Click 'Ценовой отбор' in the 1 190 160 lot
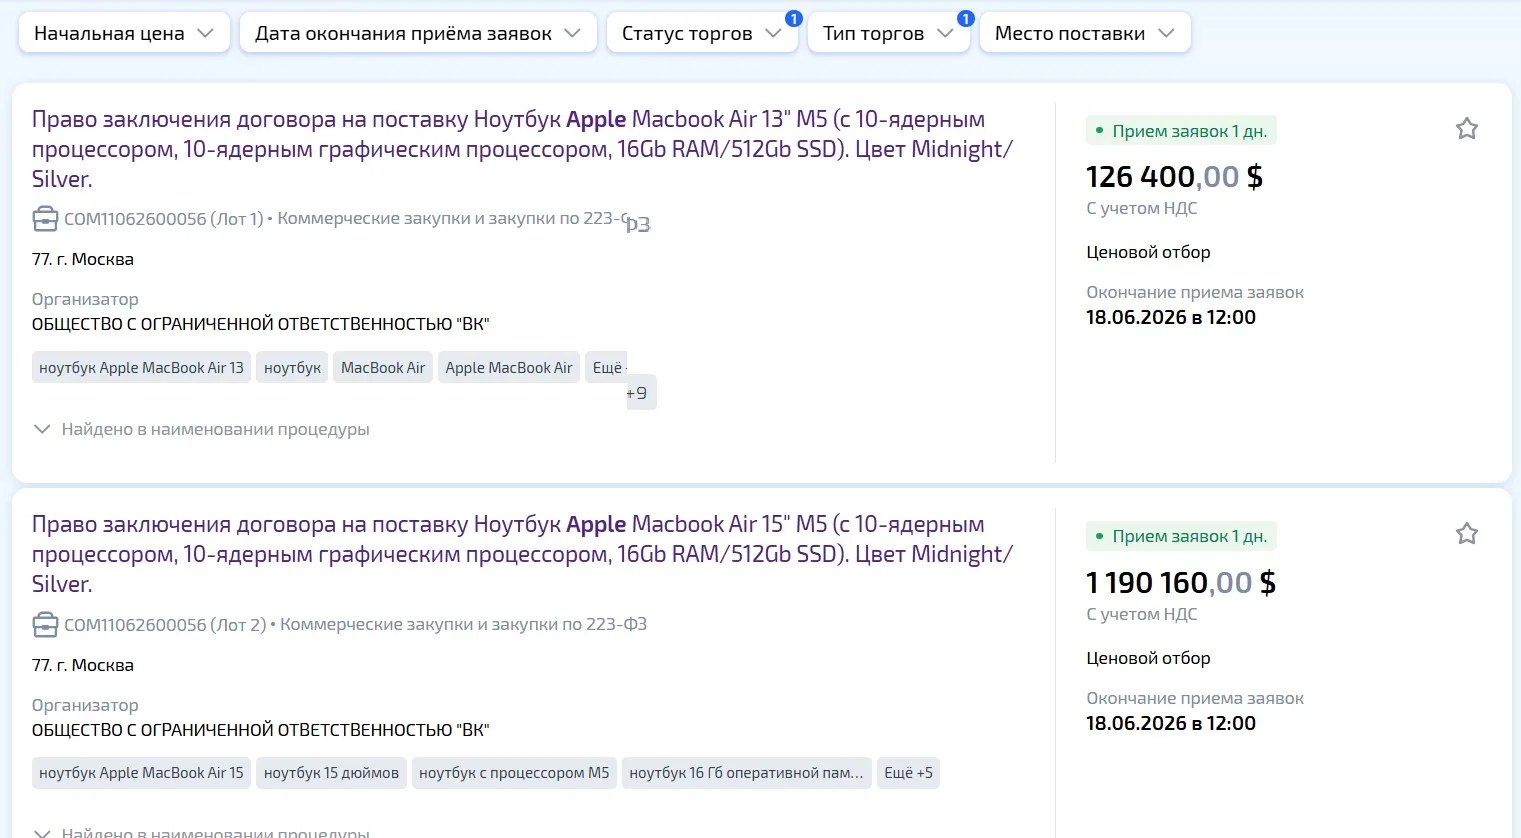 (1148, 658)
